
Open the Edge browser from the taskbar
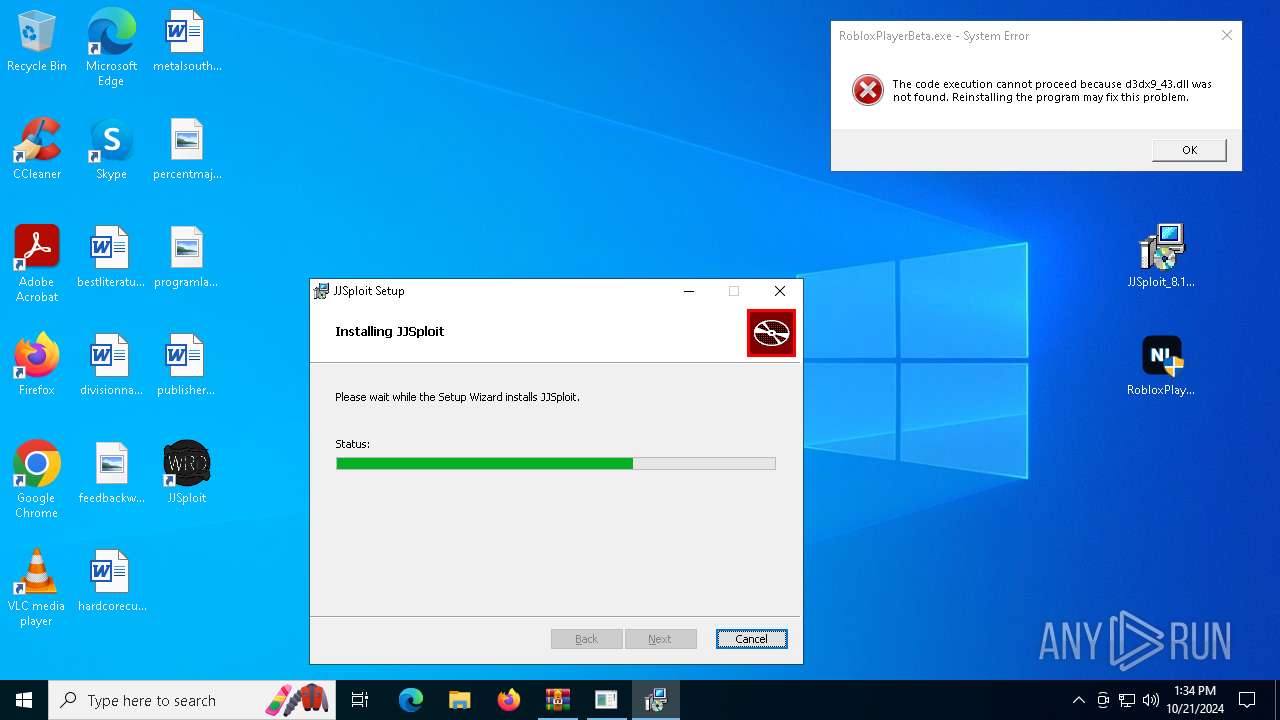[x=411, y=700]
